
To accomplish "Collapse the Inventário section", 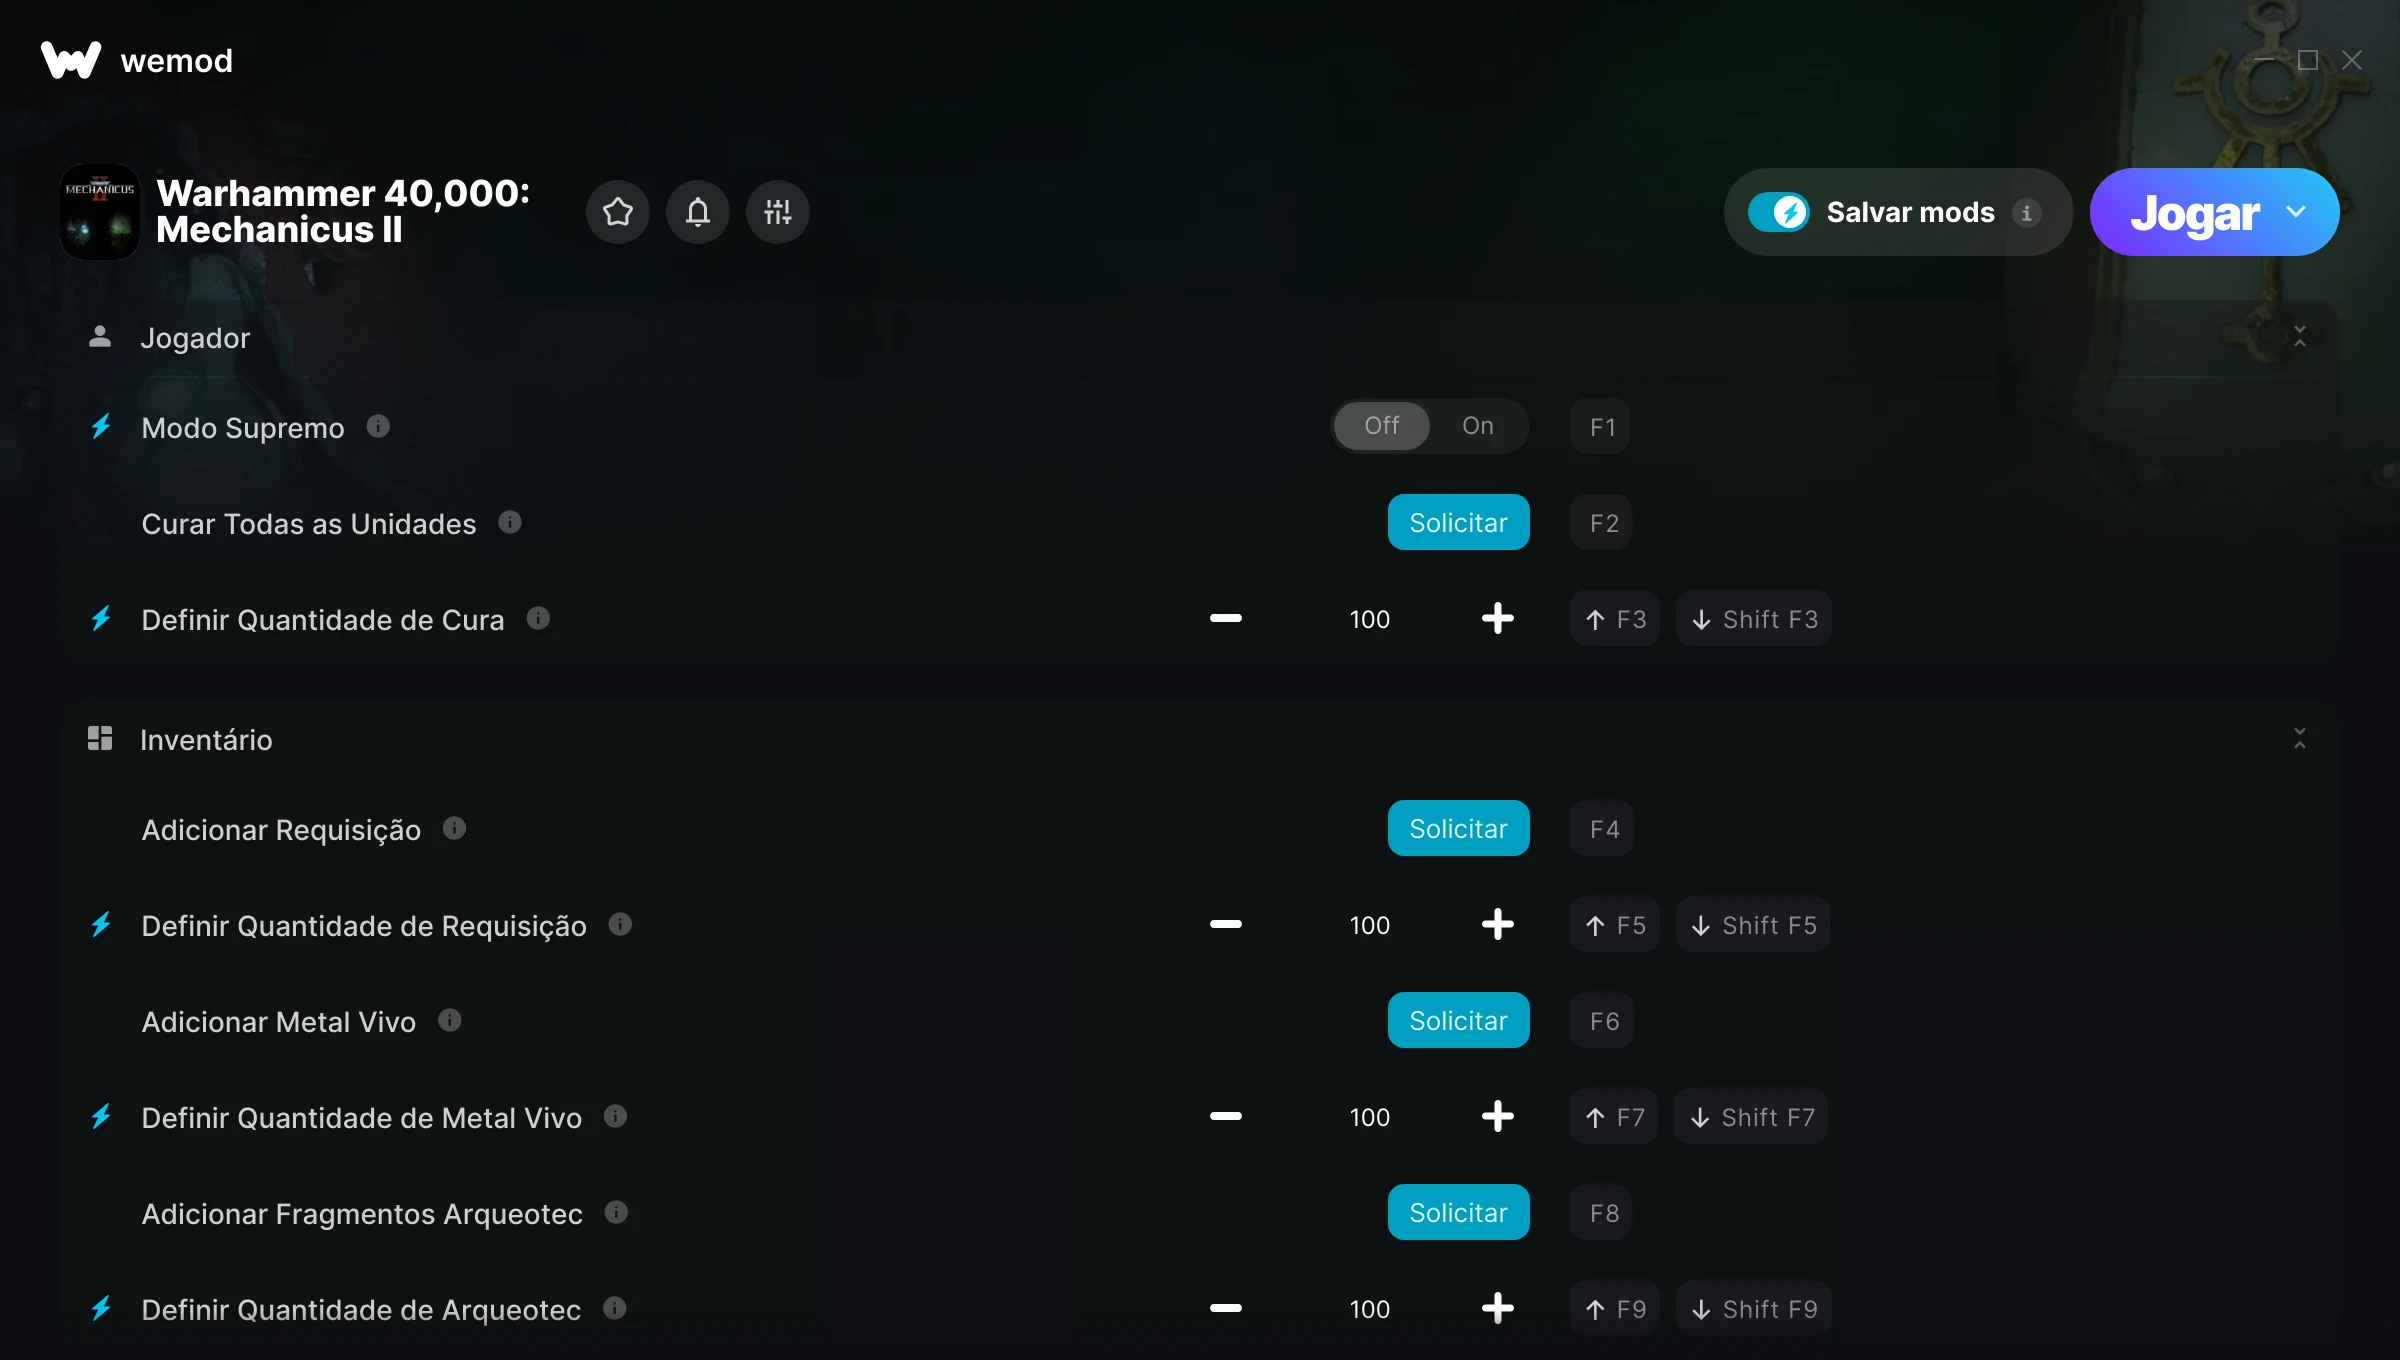I will (x=2300, y=739).
